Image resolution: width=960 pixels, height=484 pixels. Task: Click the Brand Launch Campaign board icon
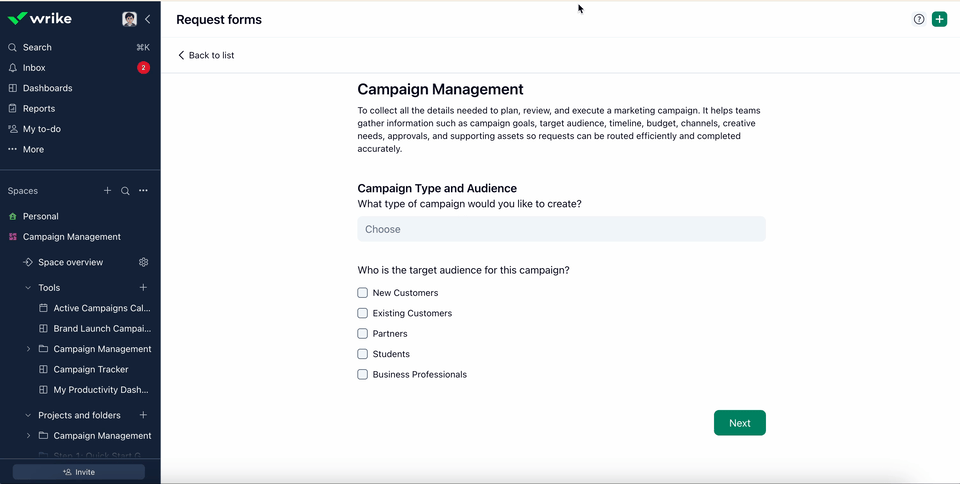(43, 329)
